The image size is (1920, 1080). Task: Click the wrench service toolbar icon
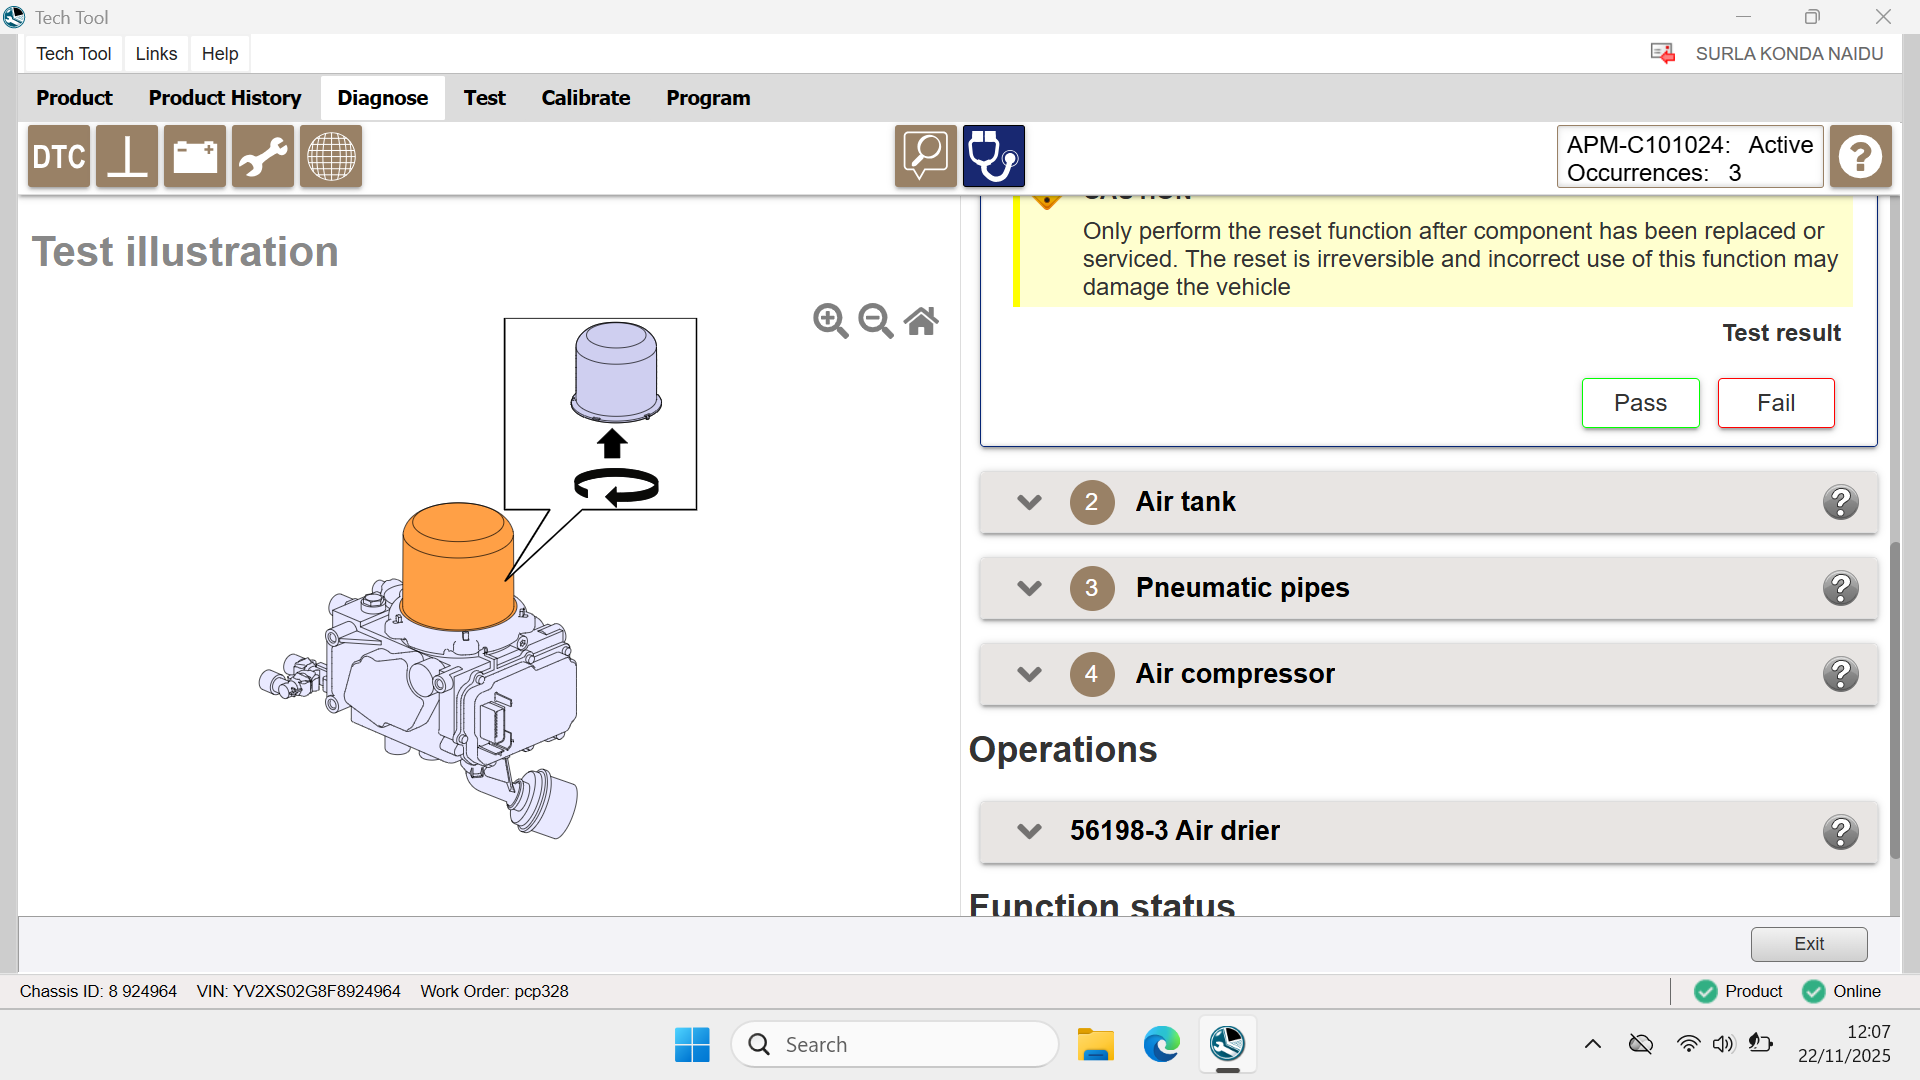263,157
